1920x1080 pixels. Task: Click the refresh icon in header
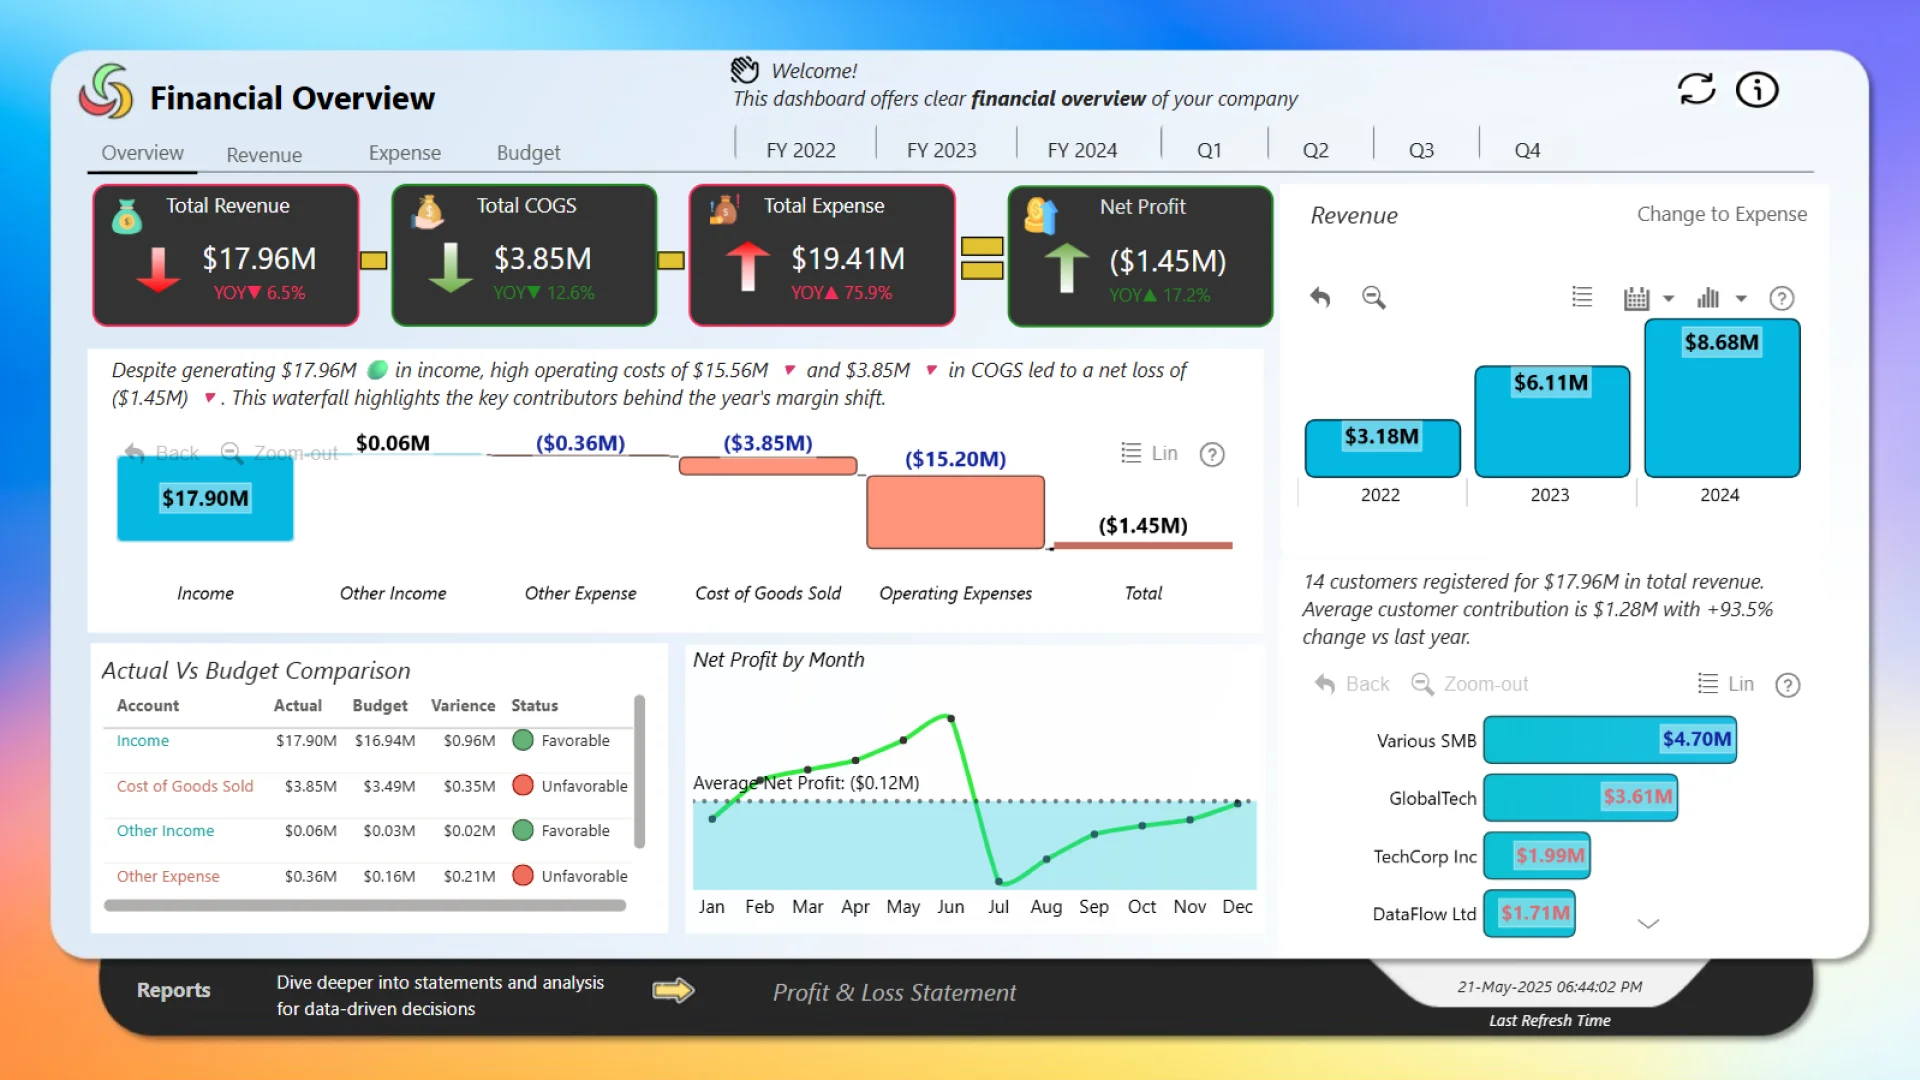(x=1696, y=90)
